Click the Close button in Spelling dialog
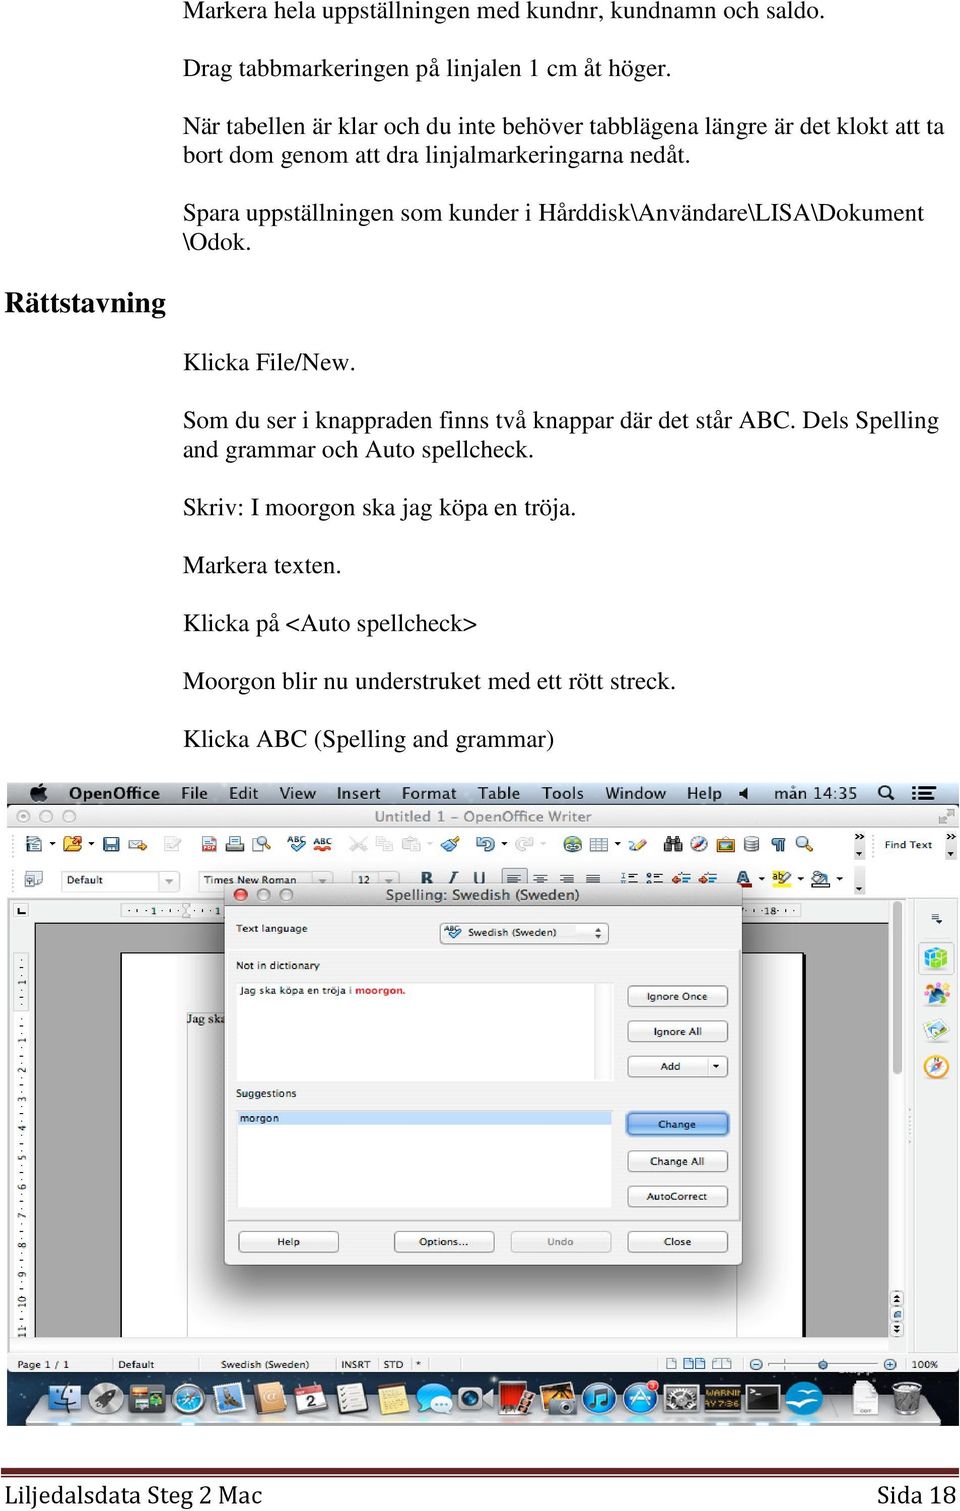Screen dimensions: 960x1511 677,1241
